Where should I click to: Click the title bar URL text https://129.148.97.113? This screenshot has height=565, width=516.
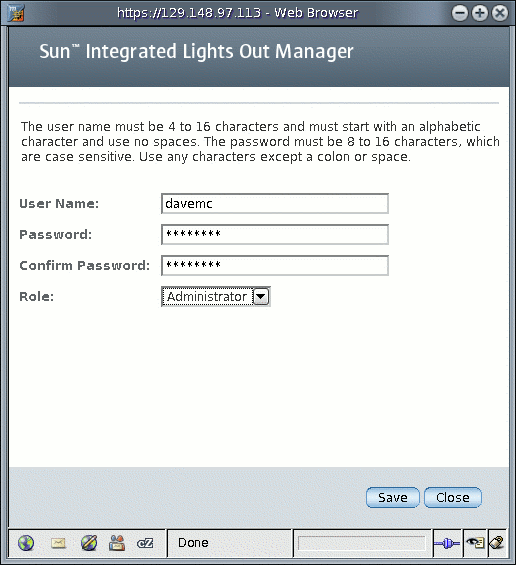click(x=189, y=13)
